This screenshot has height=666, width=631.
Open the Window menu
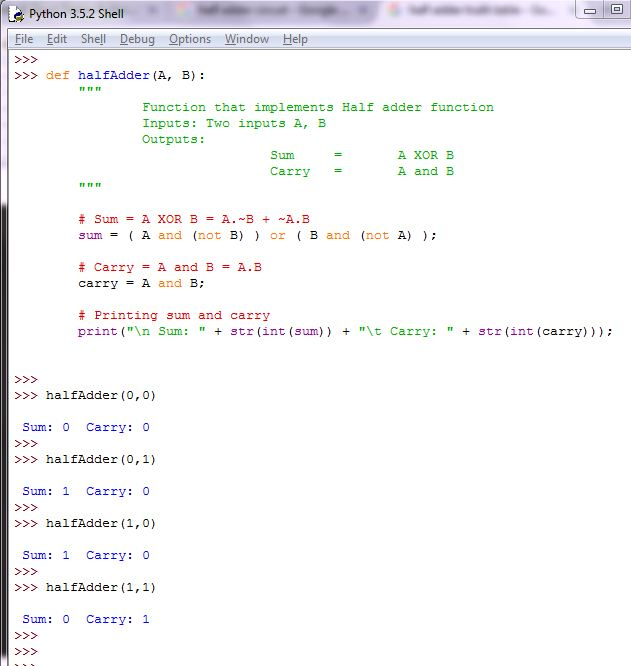(x=246, y=39)
